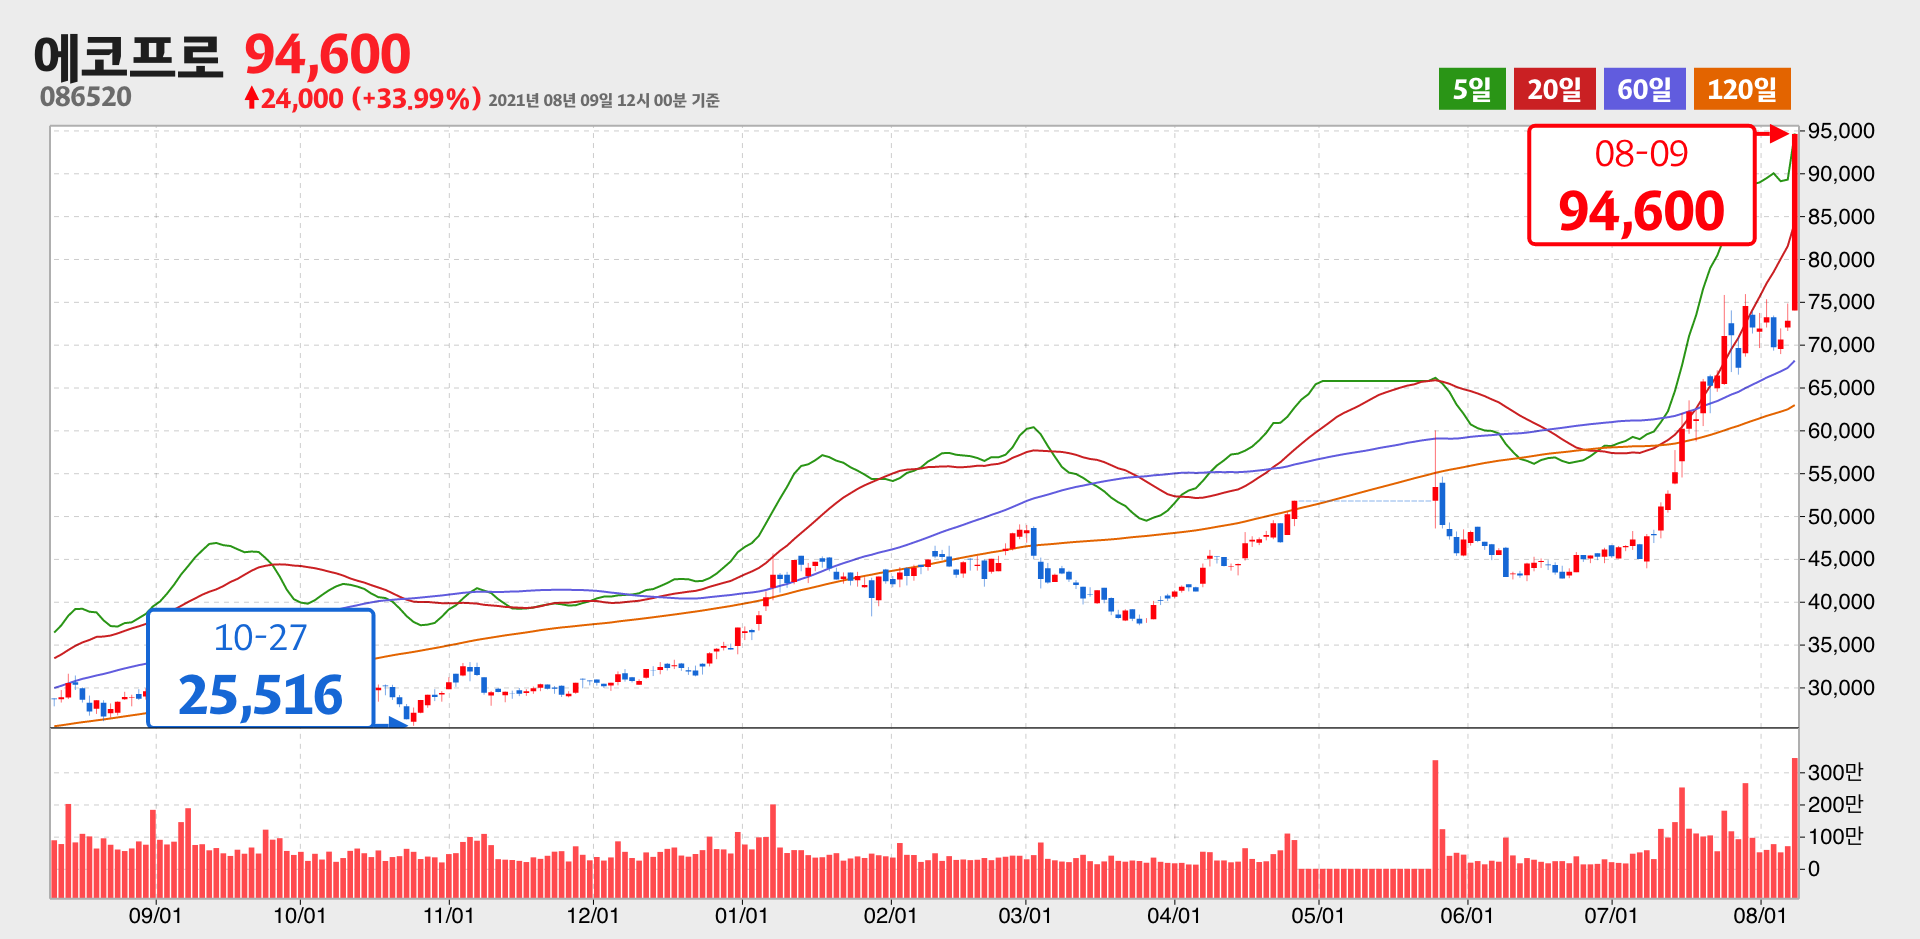The height and width of the screenshot is (939, 1920).
Task: Click the stock name 에코프로
Action: [129, 56]
